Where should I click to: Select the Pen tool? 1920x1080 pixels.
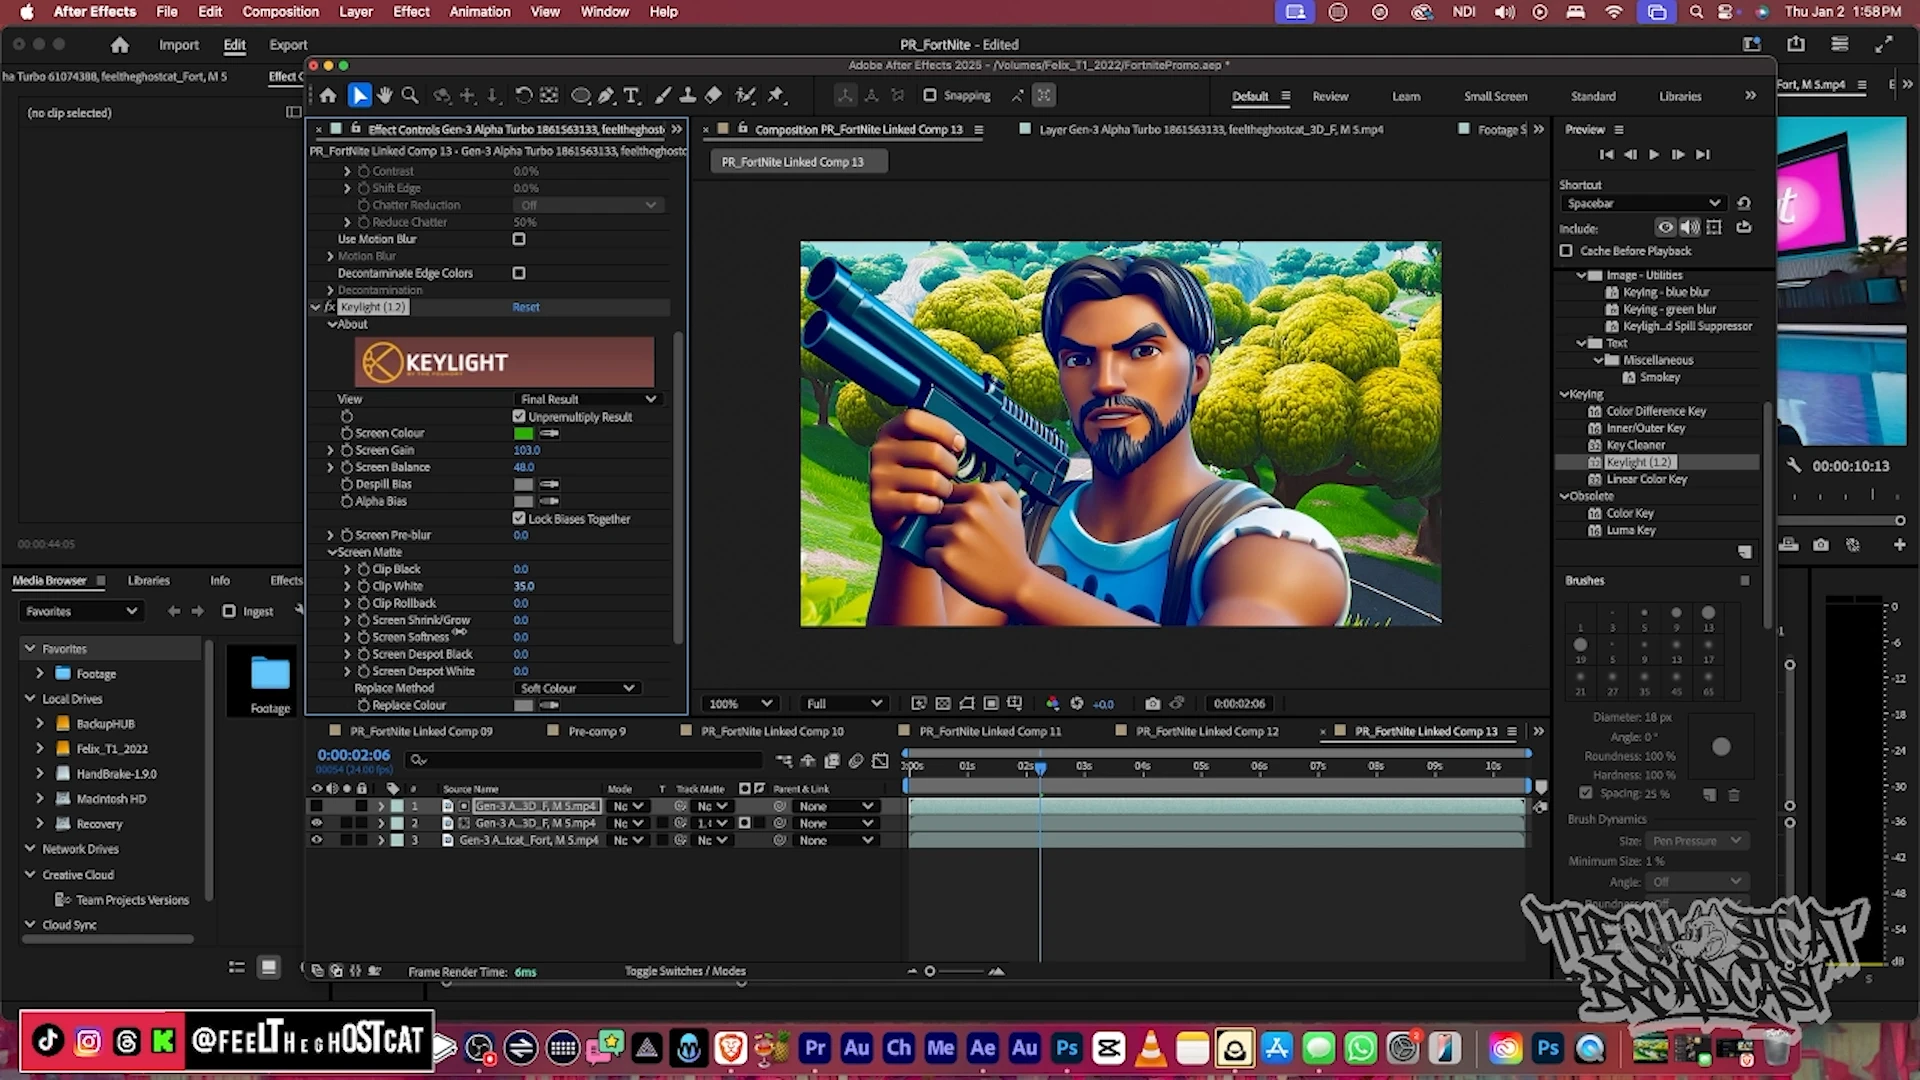[x=606, y=96]
